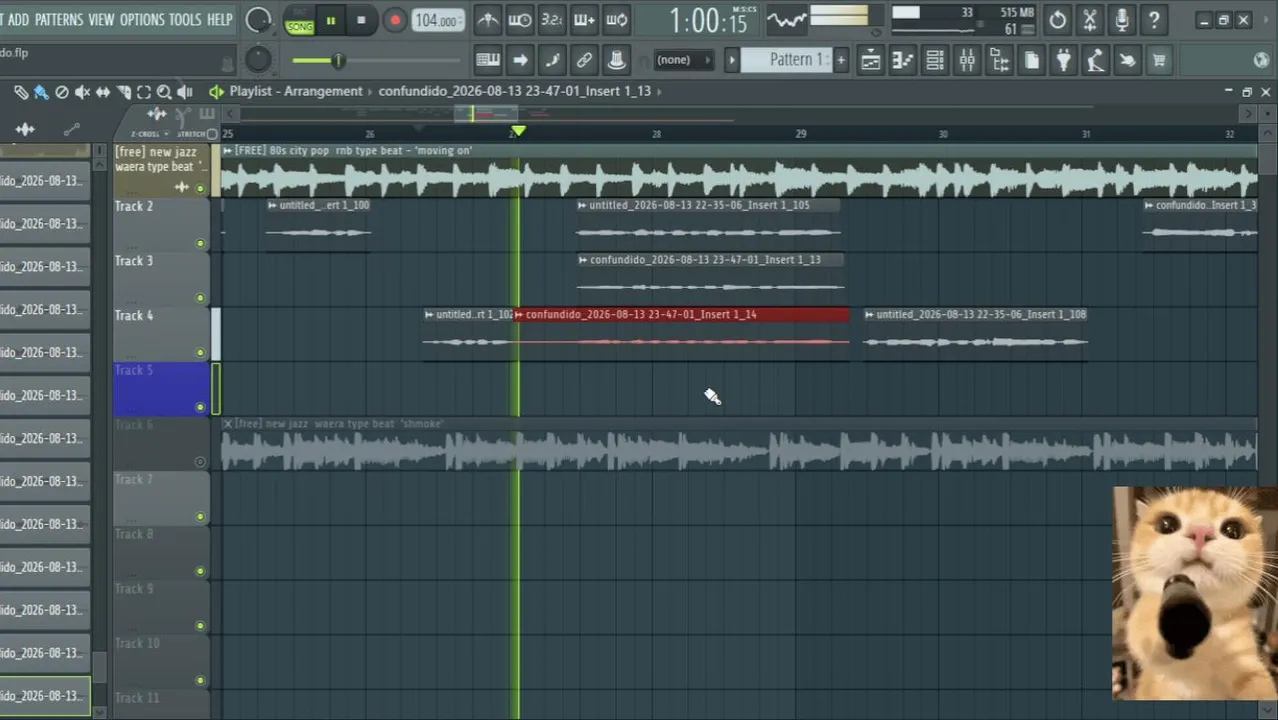Click the red record button
Image resolution: width=1278 pixels, height=720 pixels.
(395, 20)
